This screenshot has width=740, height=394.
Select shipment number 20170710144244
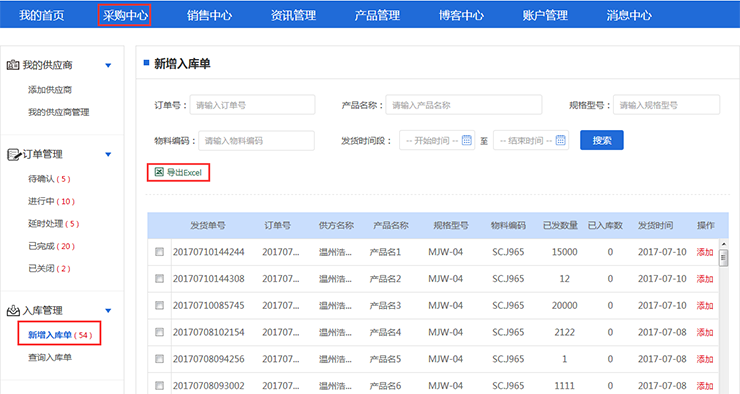click(209, 252)
